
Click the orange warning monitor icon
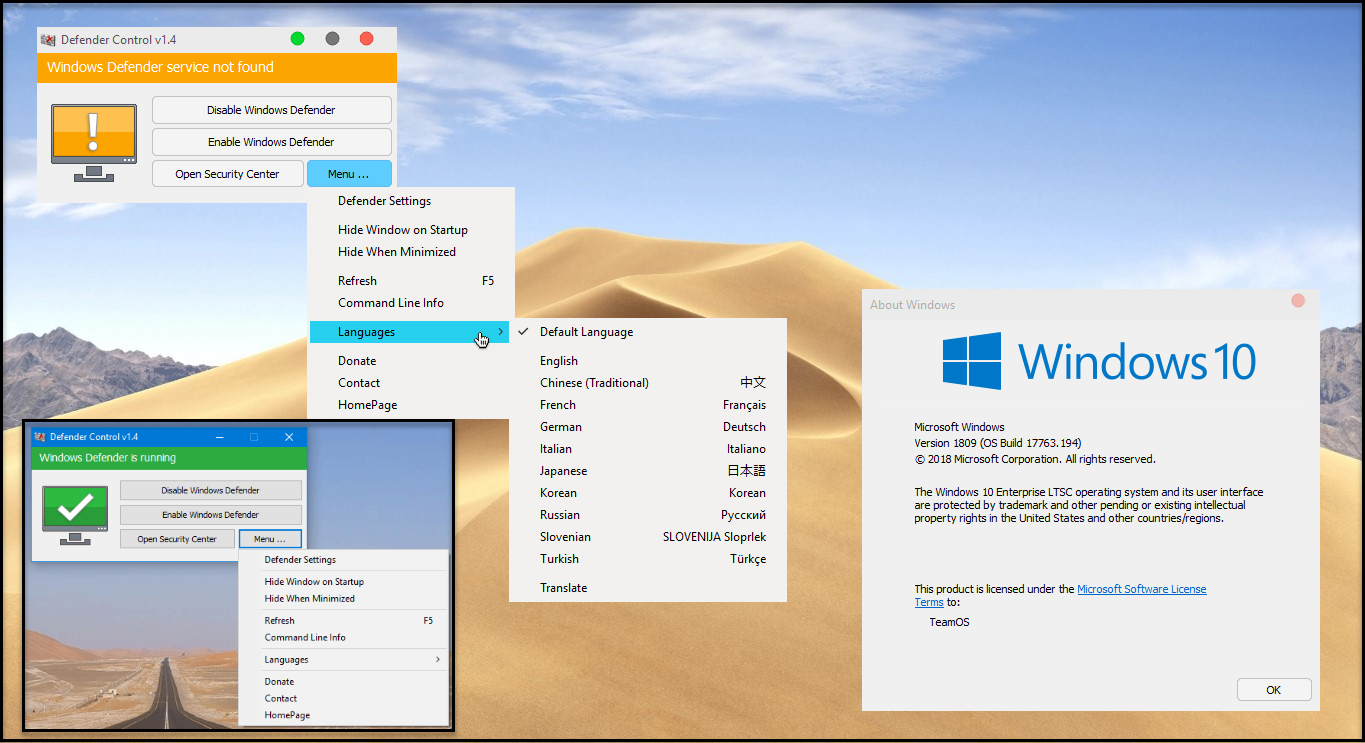pyautogui.click(x=93, y=143)
